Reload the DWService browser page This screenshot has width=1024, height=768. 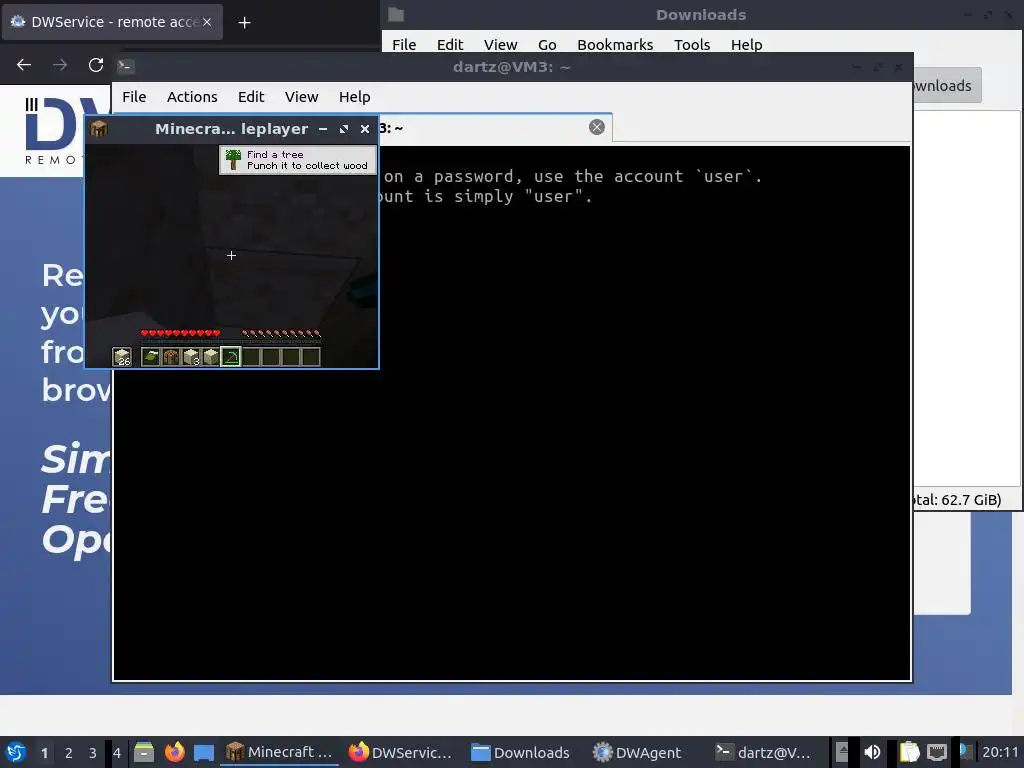[x=96, y=65]
